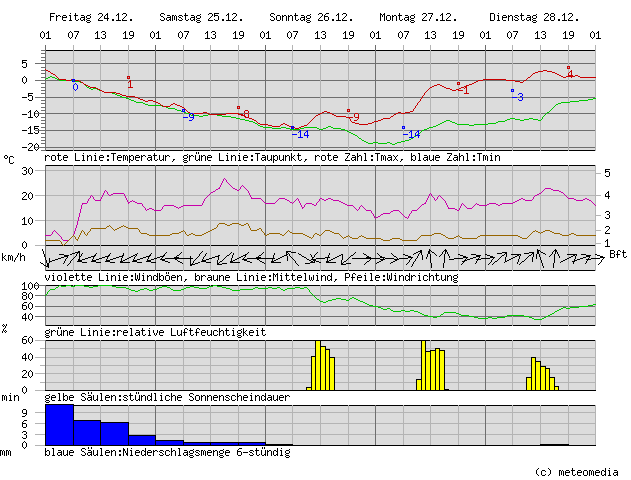Click the km/h unit label
This screenshot has width=631, height=480.
tap(14, 257)
